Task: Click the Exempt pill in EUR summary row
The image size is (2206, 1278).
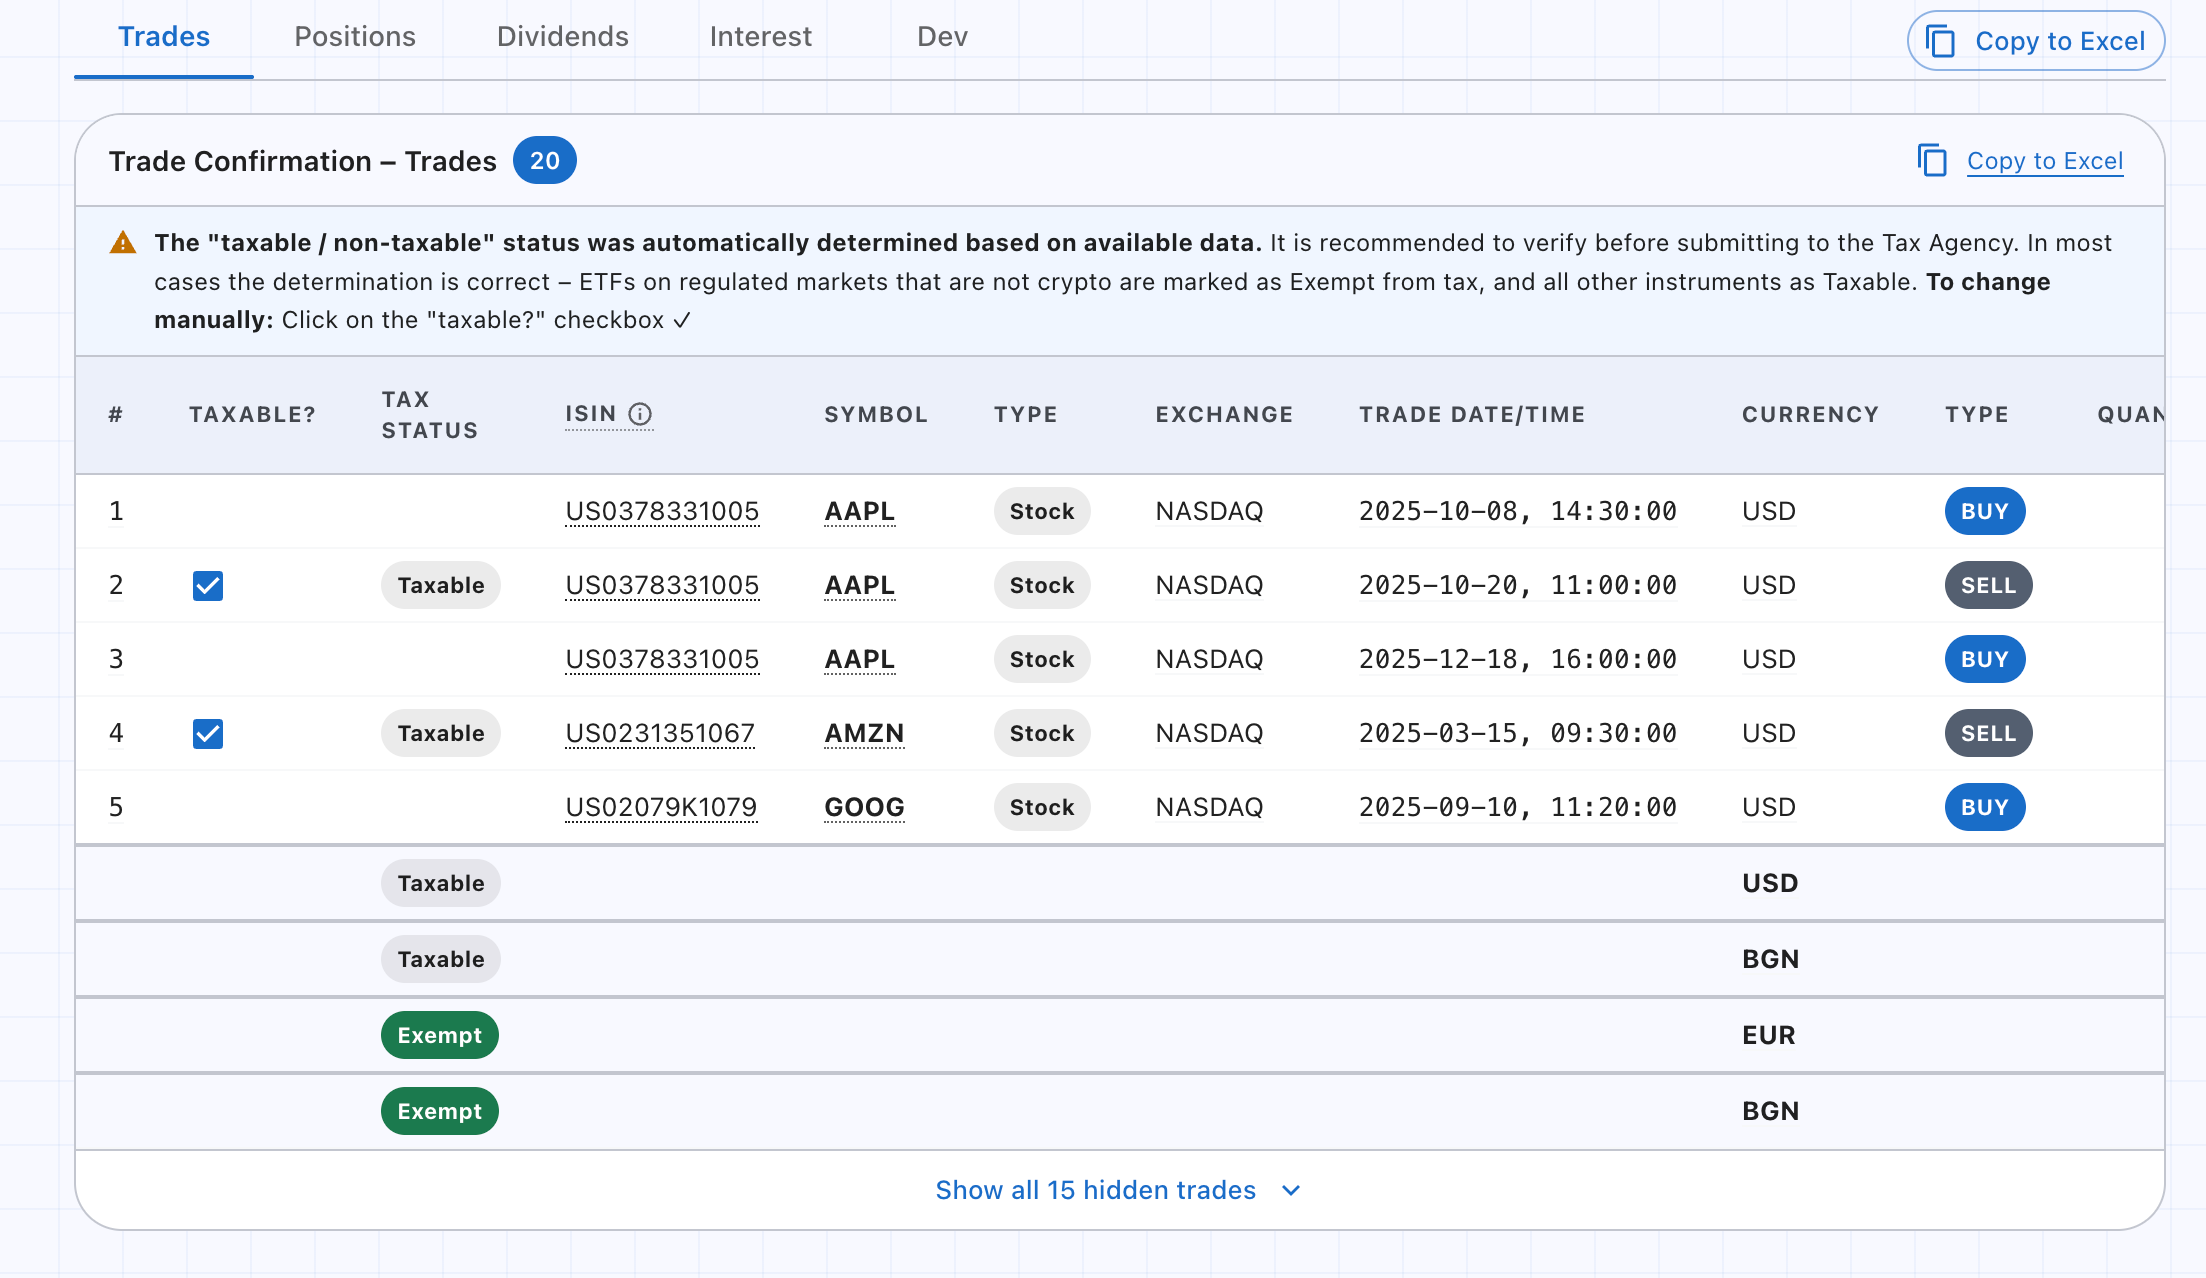Action: pyautogui.click(x=440, y=1035)
